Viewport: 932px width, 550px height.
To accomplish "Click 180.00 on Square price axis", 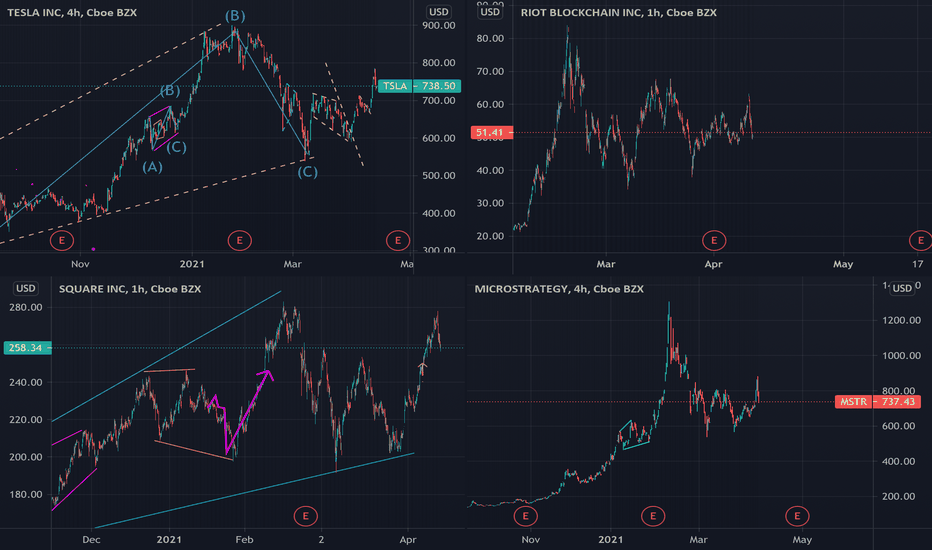I will point(26,495).
